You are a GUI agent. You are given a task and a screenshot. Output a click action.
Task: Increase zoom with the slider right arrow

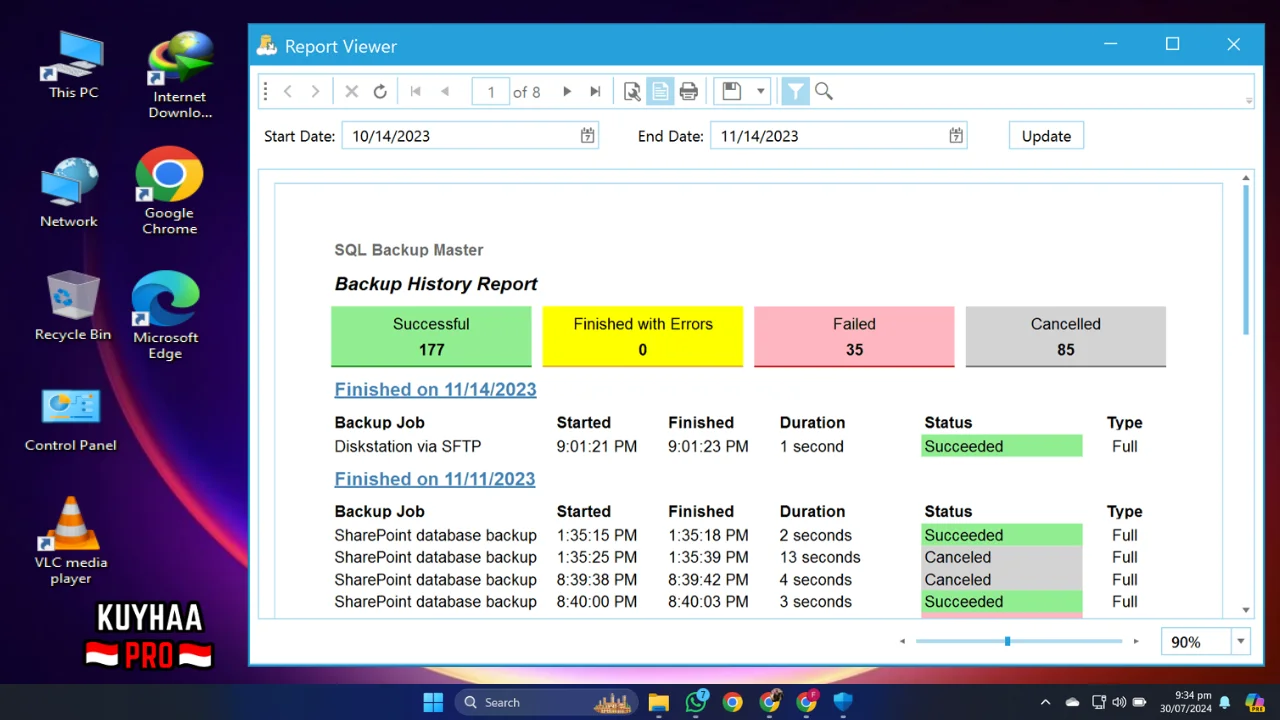1136,641
